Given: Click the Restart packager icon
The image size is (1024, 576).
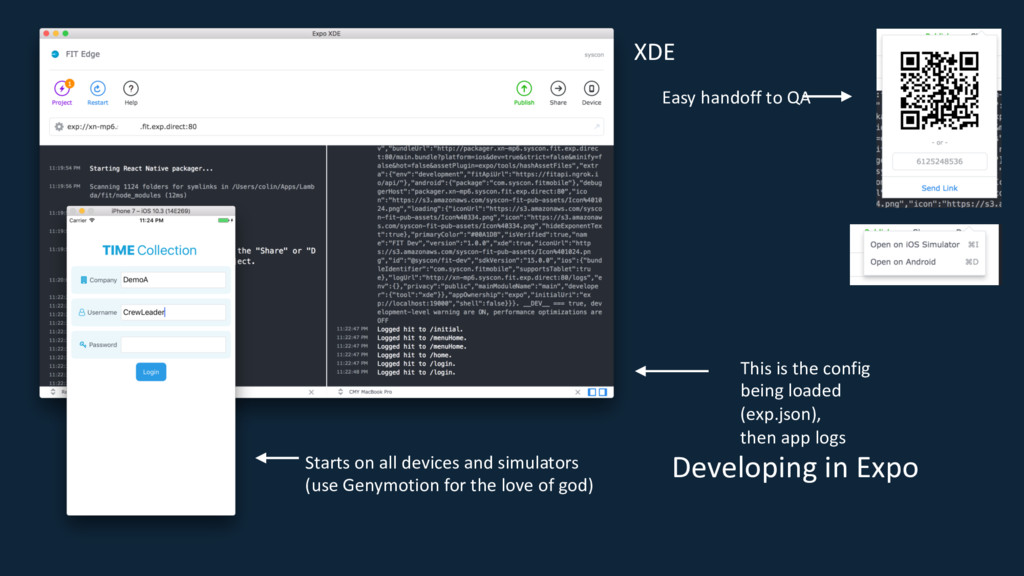Looking at the screenshot, I should (97, 88).
